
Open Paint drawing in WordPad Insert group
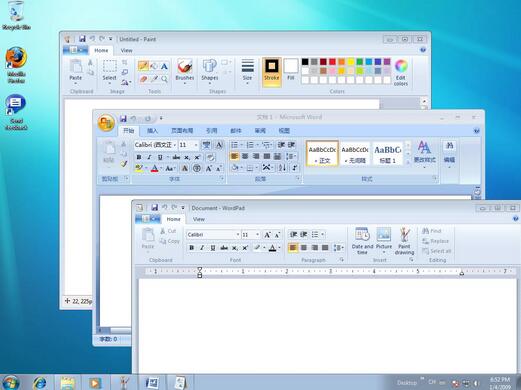[x=404, y=241]
